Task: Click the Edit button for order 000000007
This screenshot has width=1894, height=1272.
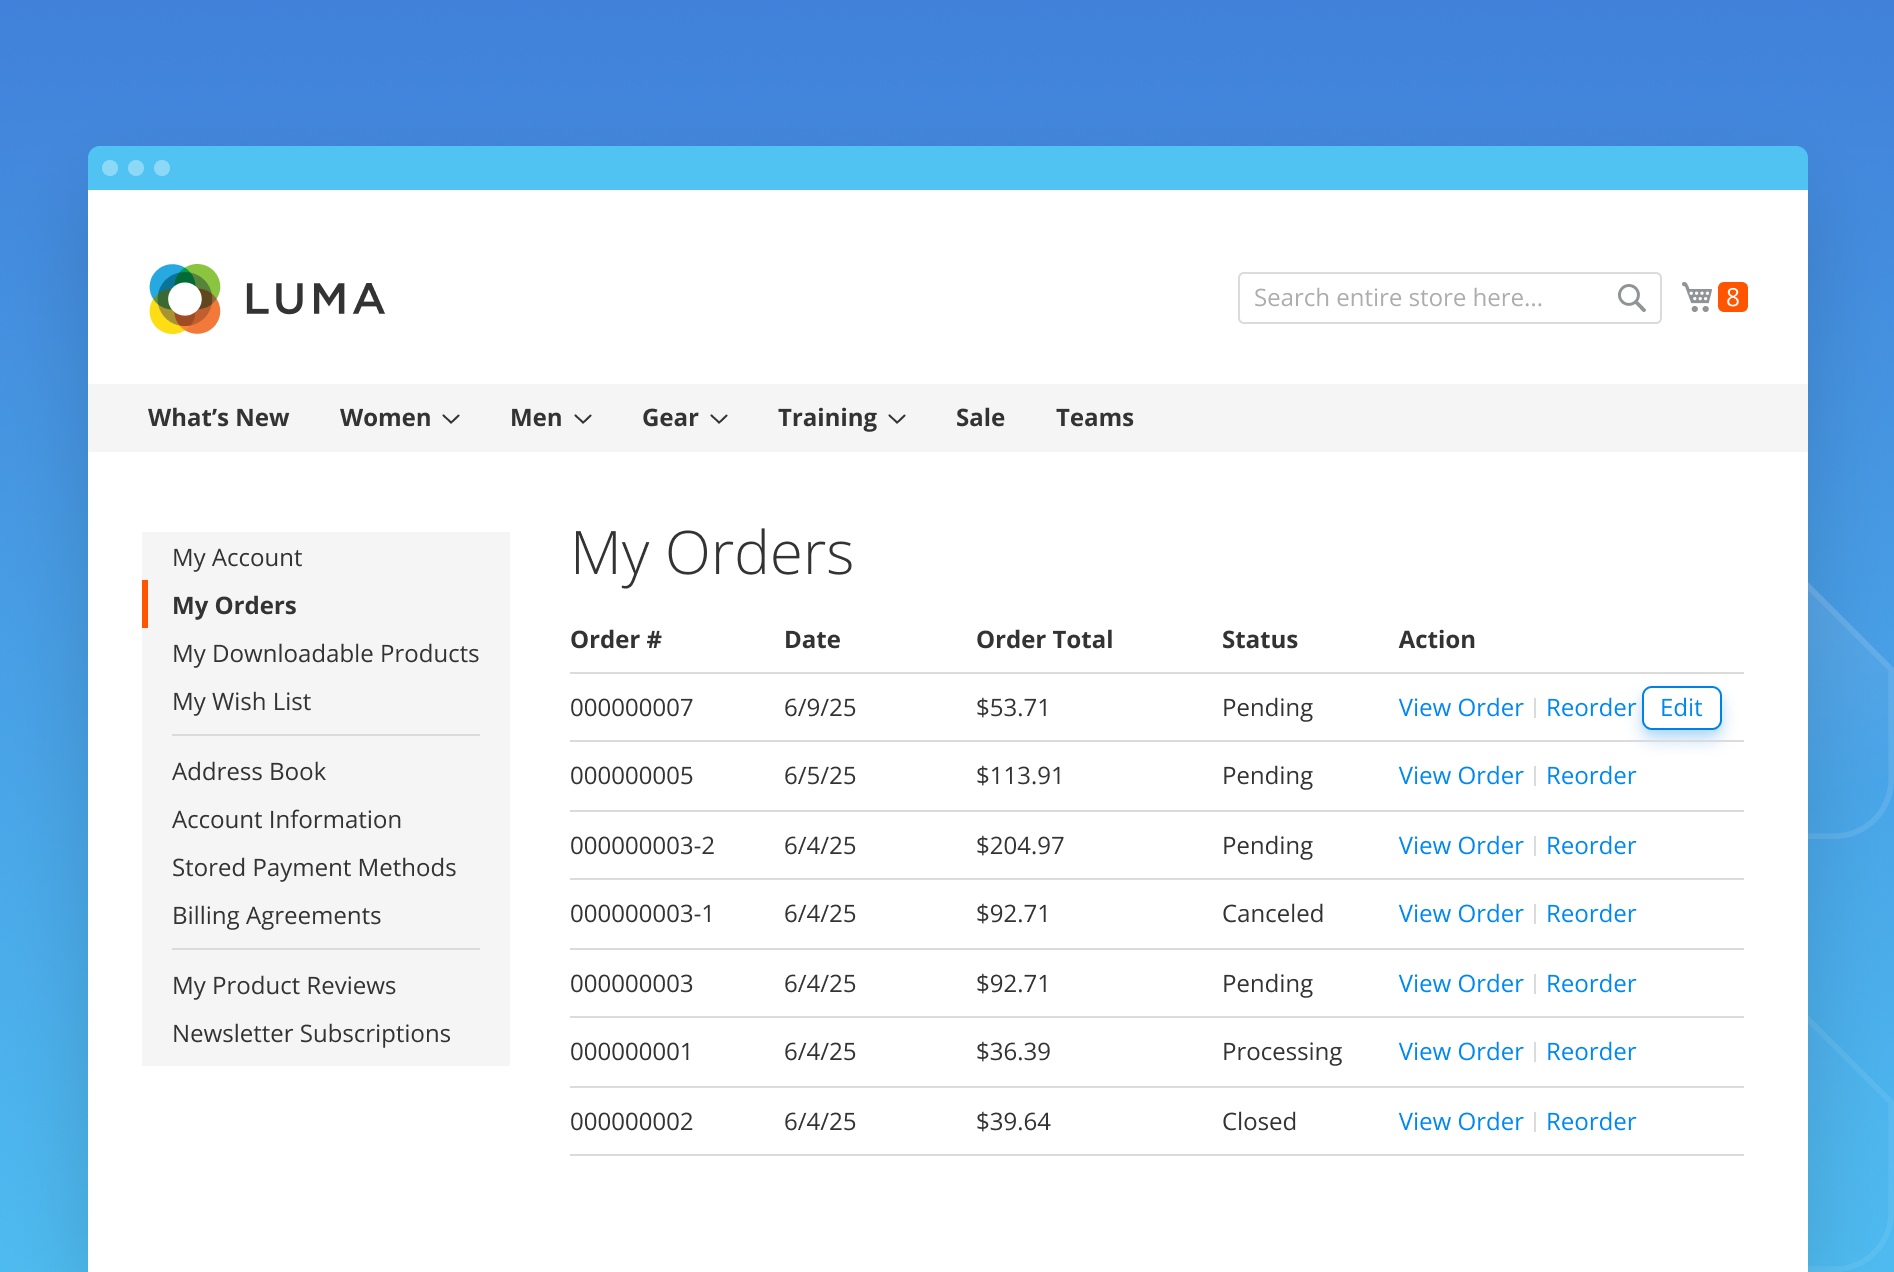Action: [1681, 707]
